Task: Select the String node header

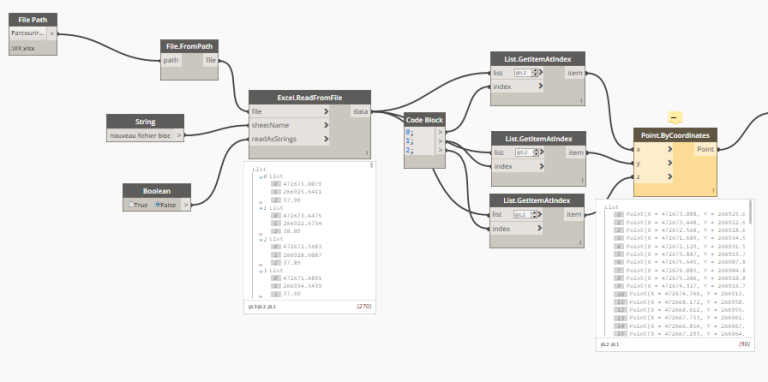Action: click(x=145, y=121)
